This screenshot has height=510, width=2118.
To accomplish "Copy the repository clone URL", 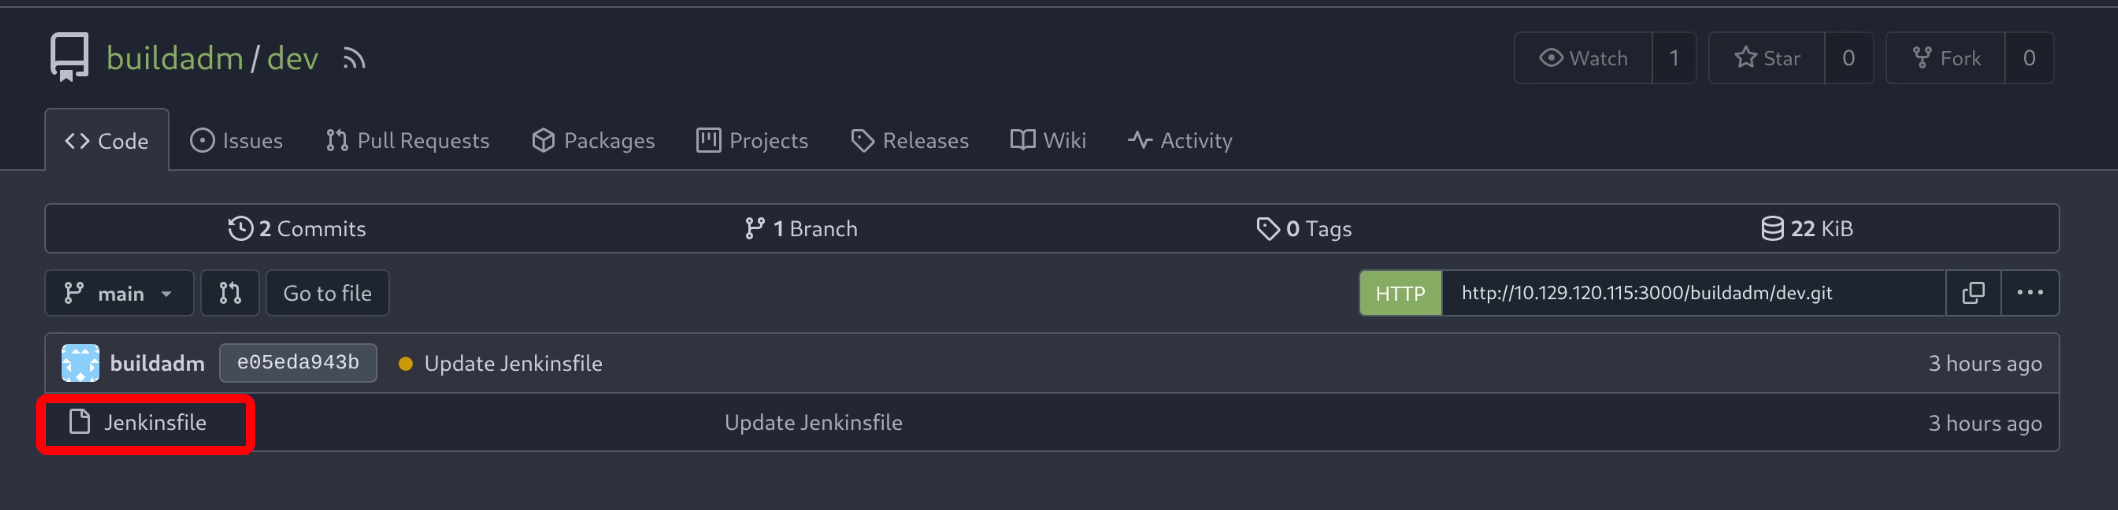I will click(1973, 293).
